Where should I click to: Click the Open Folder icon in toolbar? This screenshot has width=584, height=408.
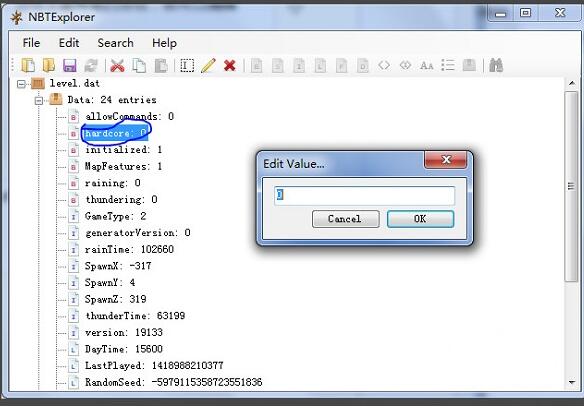click(49, 66)
